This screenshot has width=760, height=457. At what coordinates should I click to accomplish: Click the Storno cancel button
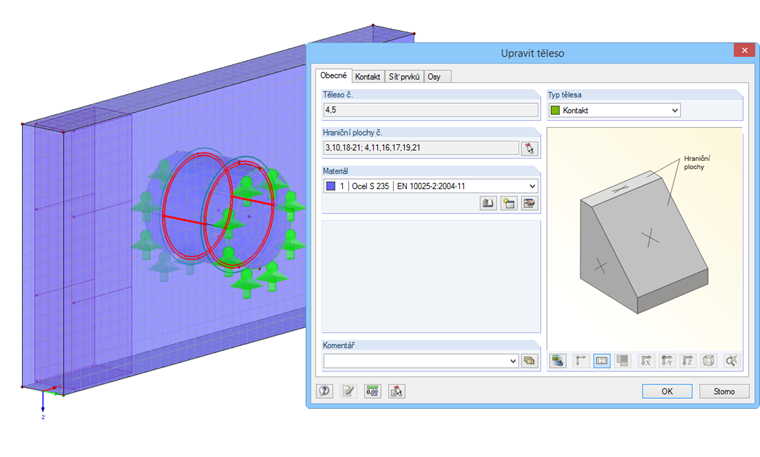[724, 391]
